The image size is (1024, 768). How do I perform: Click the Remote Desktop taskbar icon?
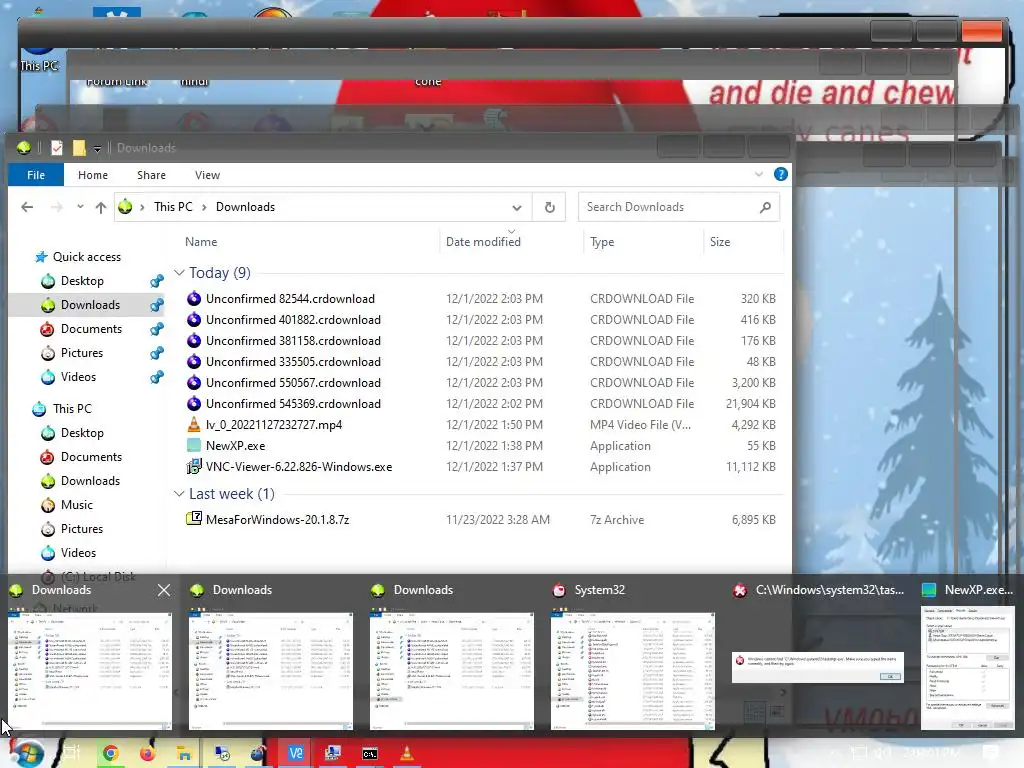[332, 754]
